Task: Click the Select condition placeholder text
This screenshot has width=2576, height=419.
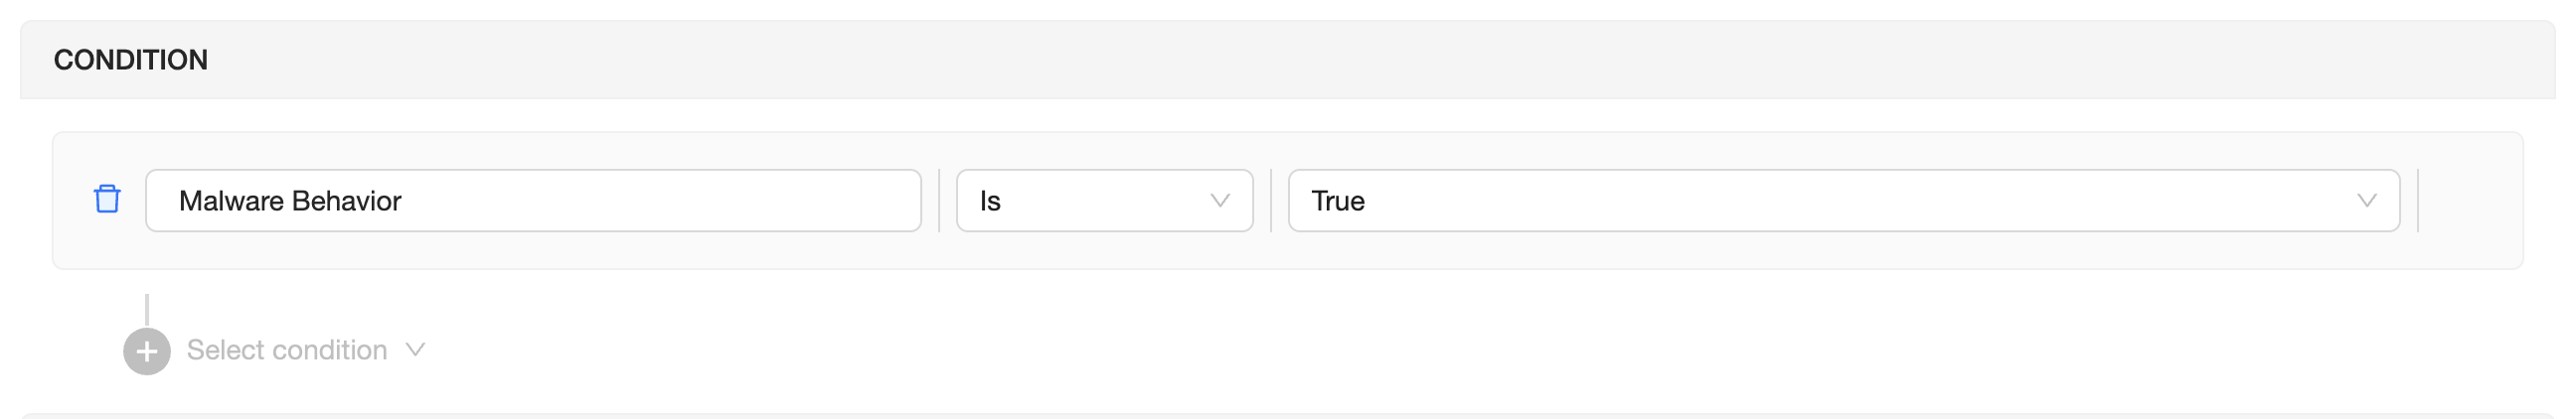Action: [x=286, y=350]
